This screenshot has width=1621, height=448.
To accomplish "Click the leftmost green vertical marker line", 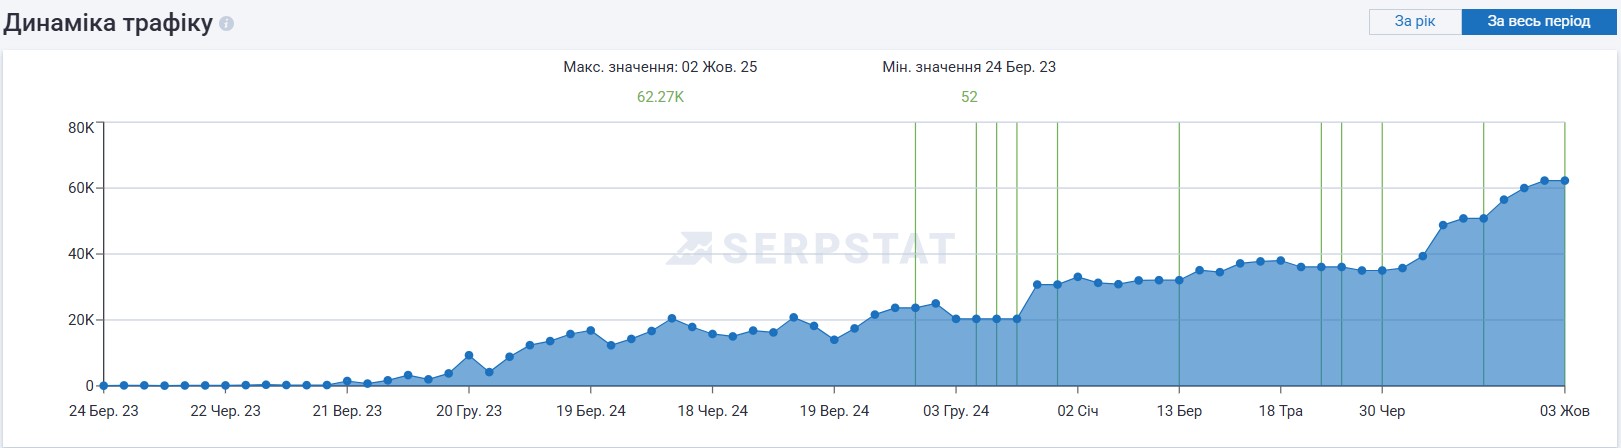I will pos(915,200).
